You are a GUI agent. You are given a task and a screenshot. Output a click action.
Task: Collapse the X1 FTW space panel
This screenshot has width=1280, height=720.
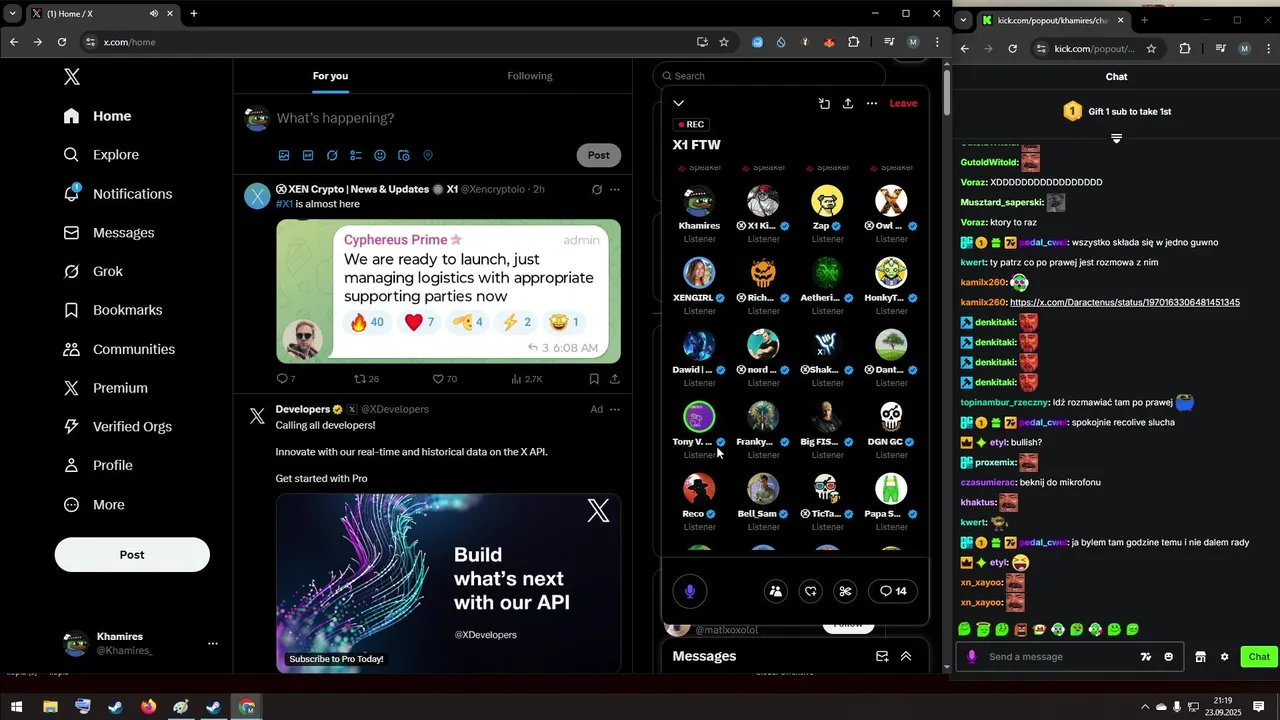678,103
